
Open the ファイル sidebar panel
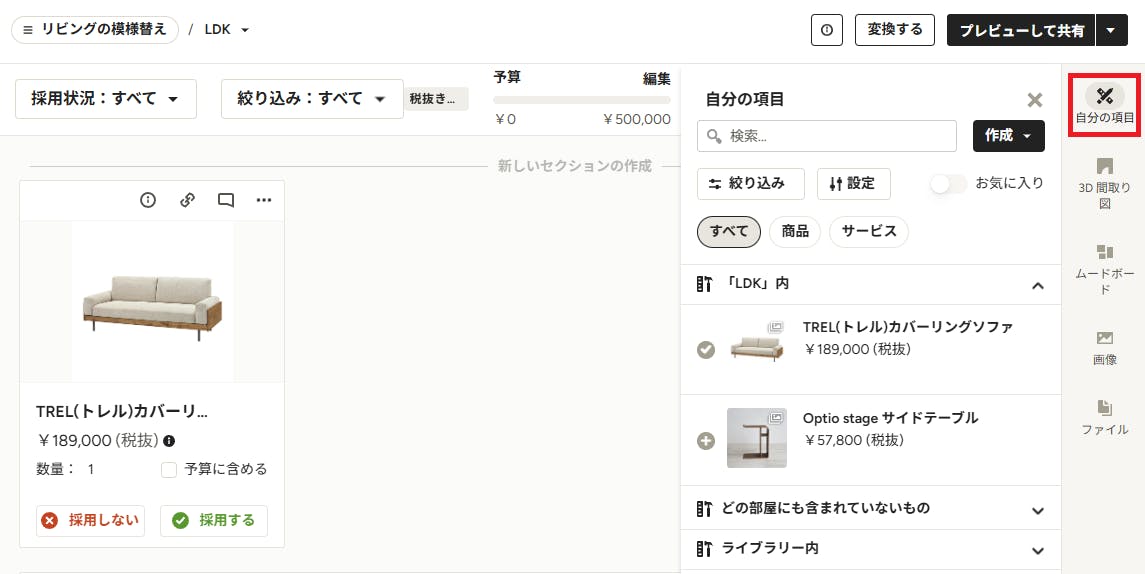[x=1105, y=418]
